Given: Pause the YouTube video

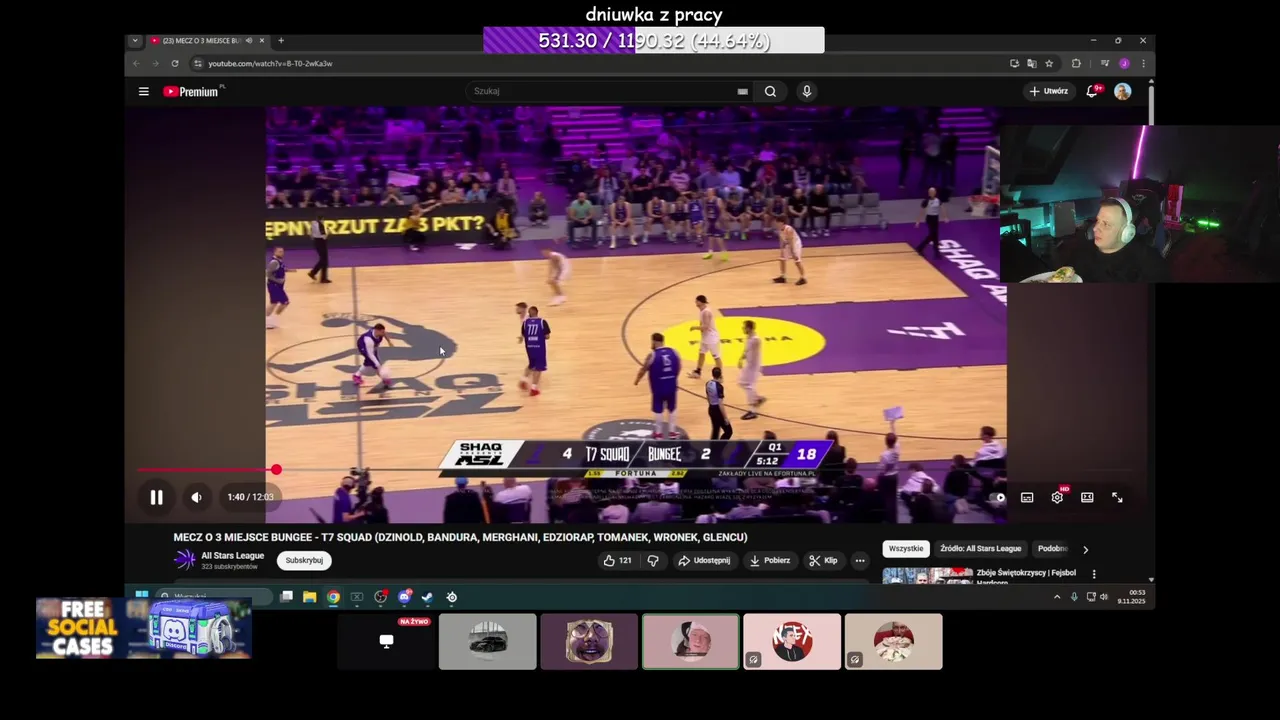Looking at the screenshot, I should (156, 497).
